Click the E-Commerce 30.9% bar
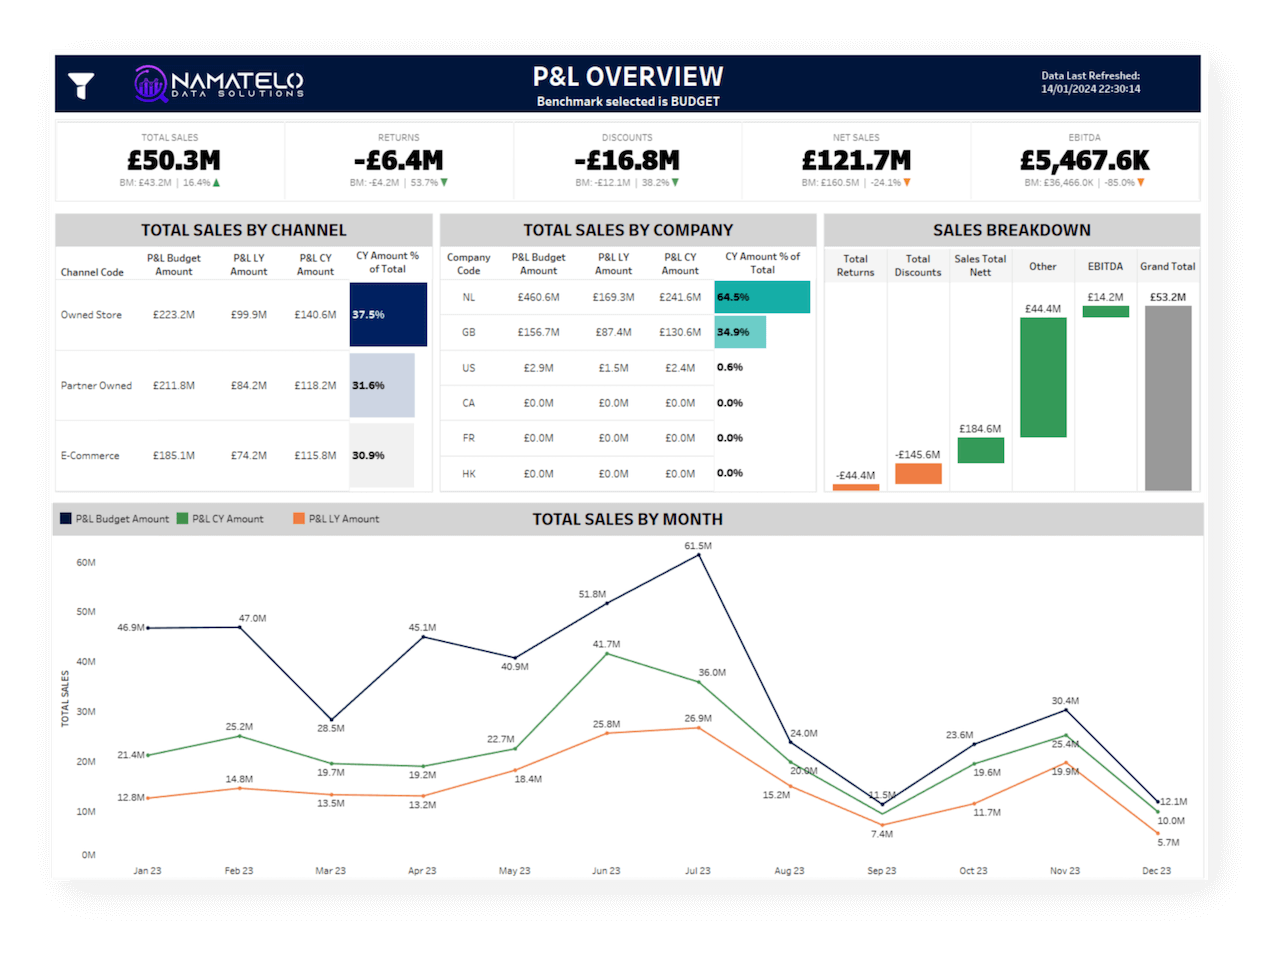 (381, 455)
